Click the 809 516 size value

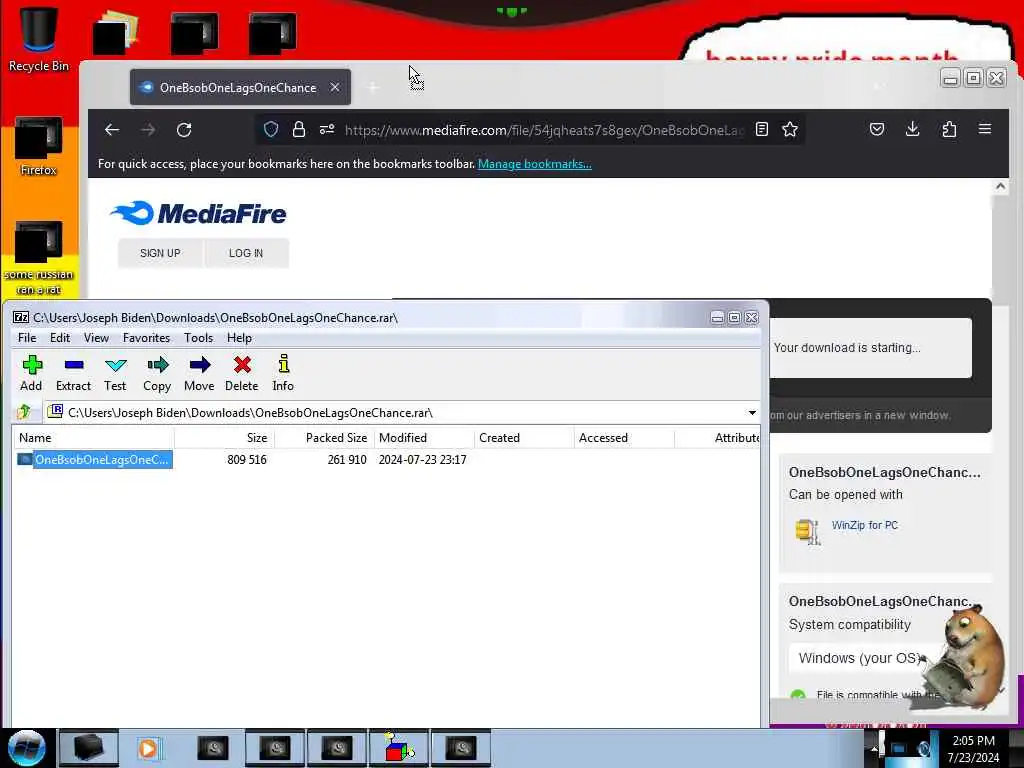click(247, 460)
